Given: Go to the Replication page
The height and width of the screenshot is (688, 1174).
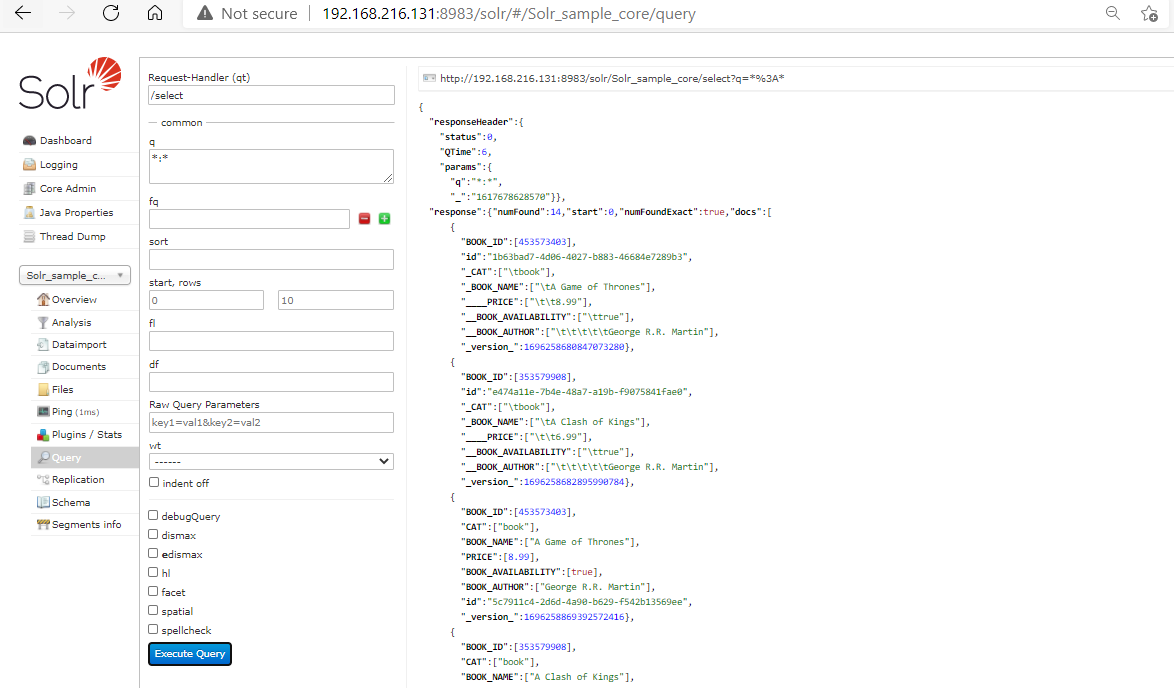Looking at the screenshot, I should point(78,480).
